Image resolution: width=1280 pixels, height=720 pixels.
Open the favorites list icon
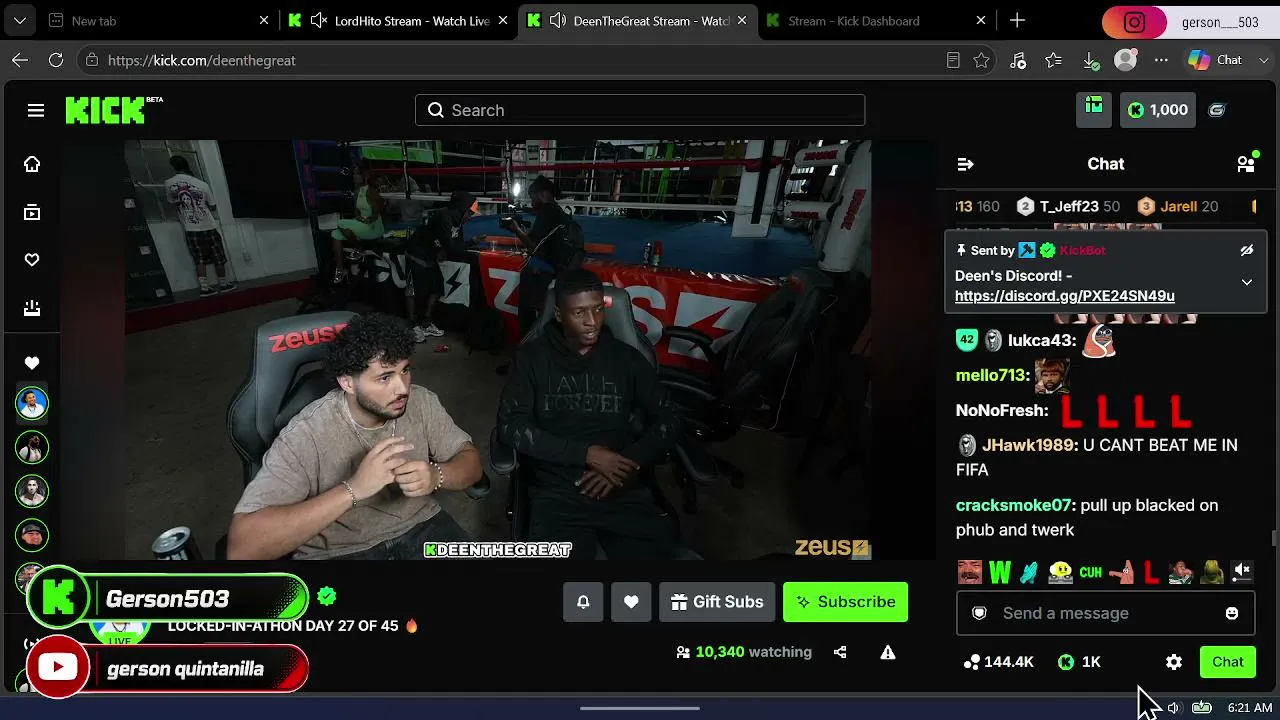(1054, 60)
